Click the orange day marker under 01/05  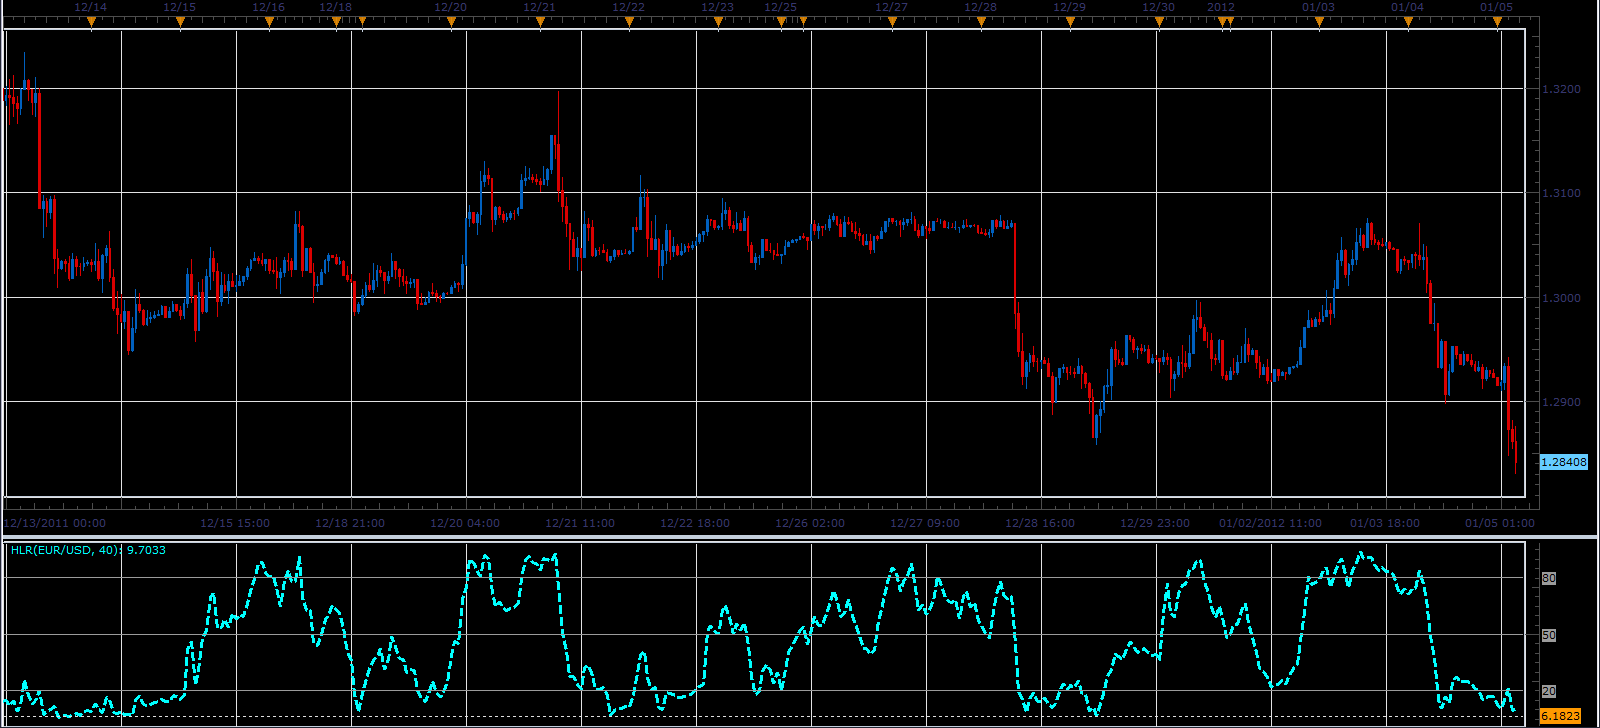tap(1497, 21)
